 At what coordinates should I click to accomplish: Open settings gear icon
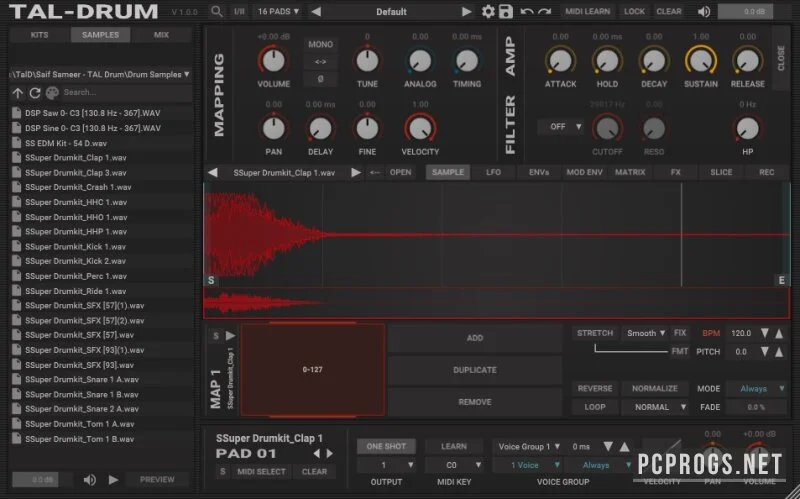tap(488, 11)
